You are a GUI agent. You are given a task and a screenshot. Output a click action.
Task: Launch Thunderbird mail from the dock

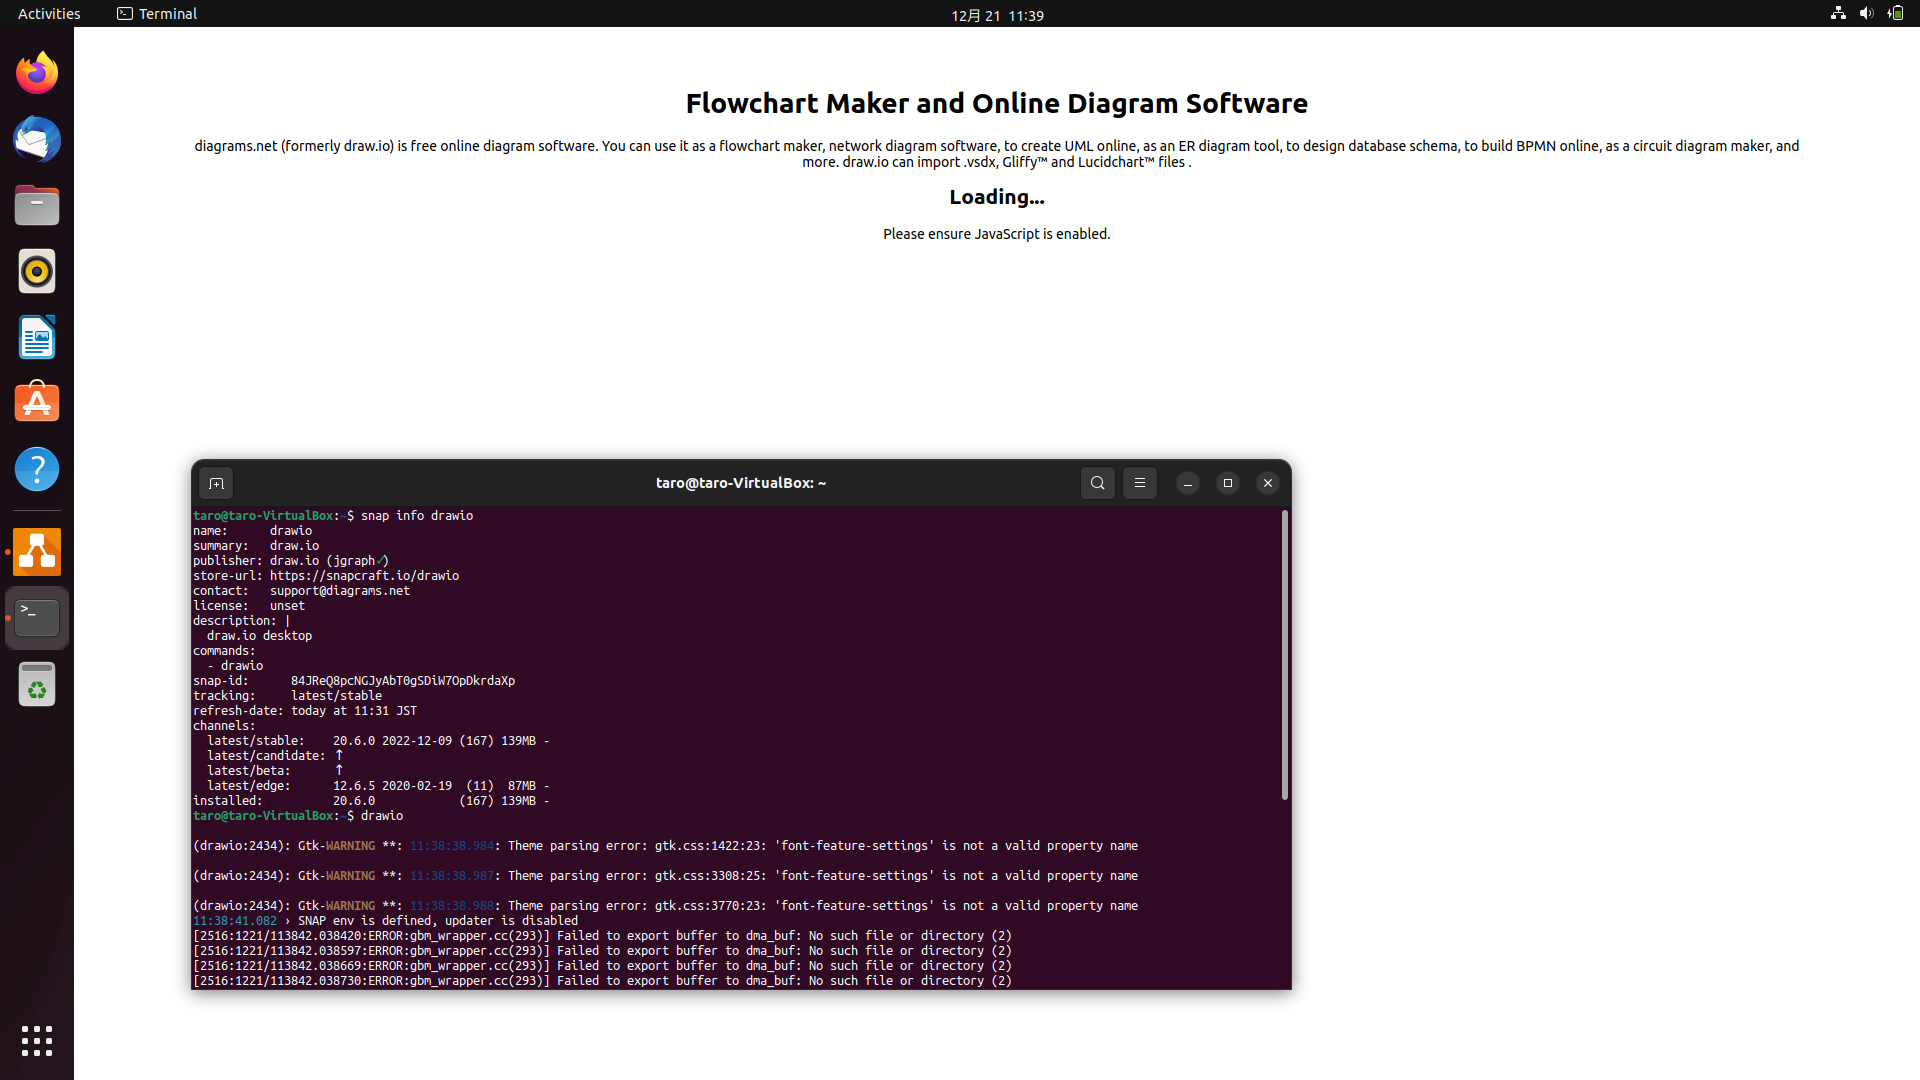point(37,139)
